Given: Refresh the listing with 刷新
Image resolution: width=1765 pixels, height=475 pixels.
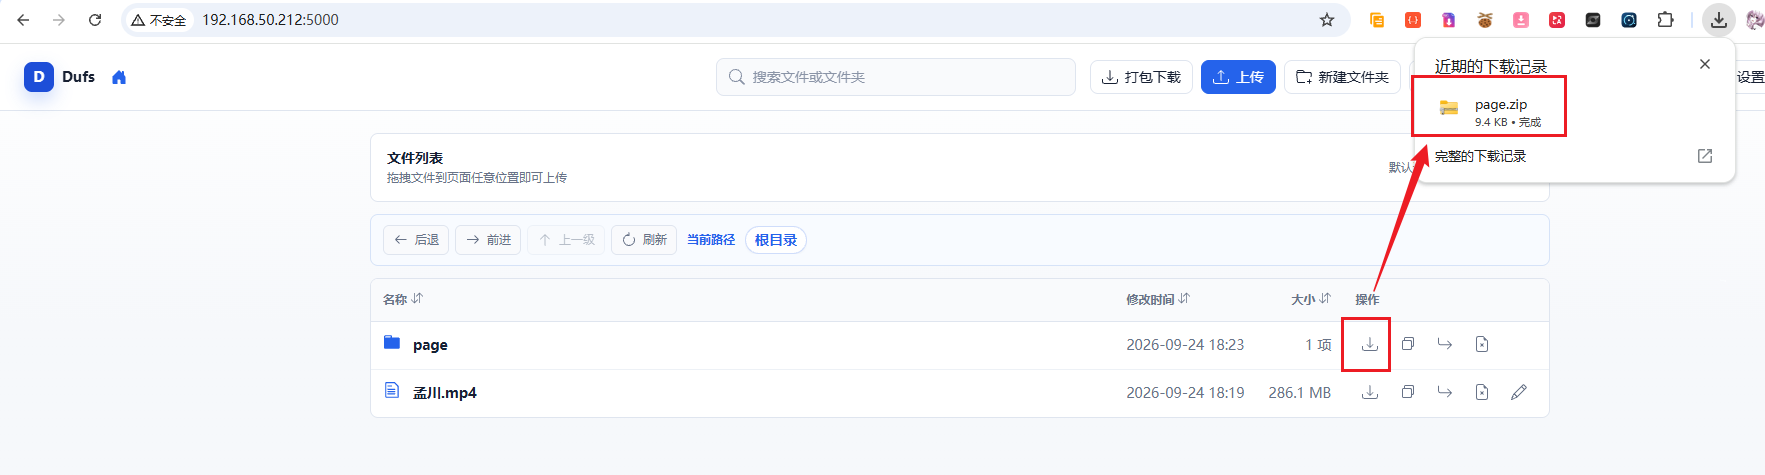Looking at the screenshot, I should 644,240.
